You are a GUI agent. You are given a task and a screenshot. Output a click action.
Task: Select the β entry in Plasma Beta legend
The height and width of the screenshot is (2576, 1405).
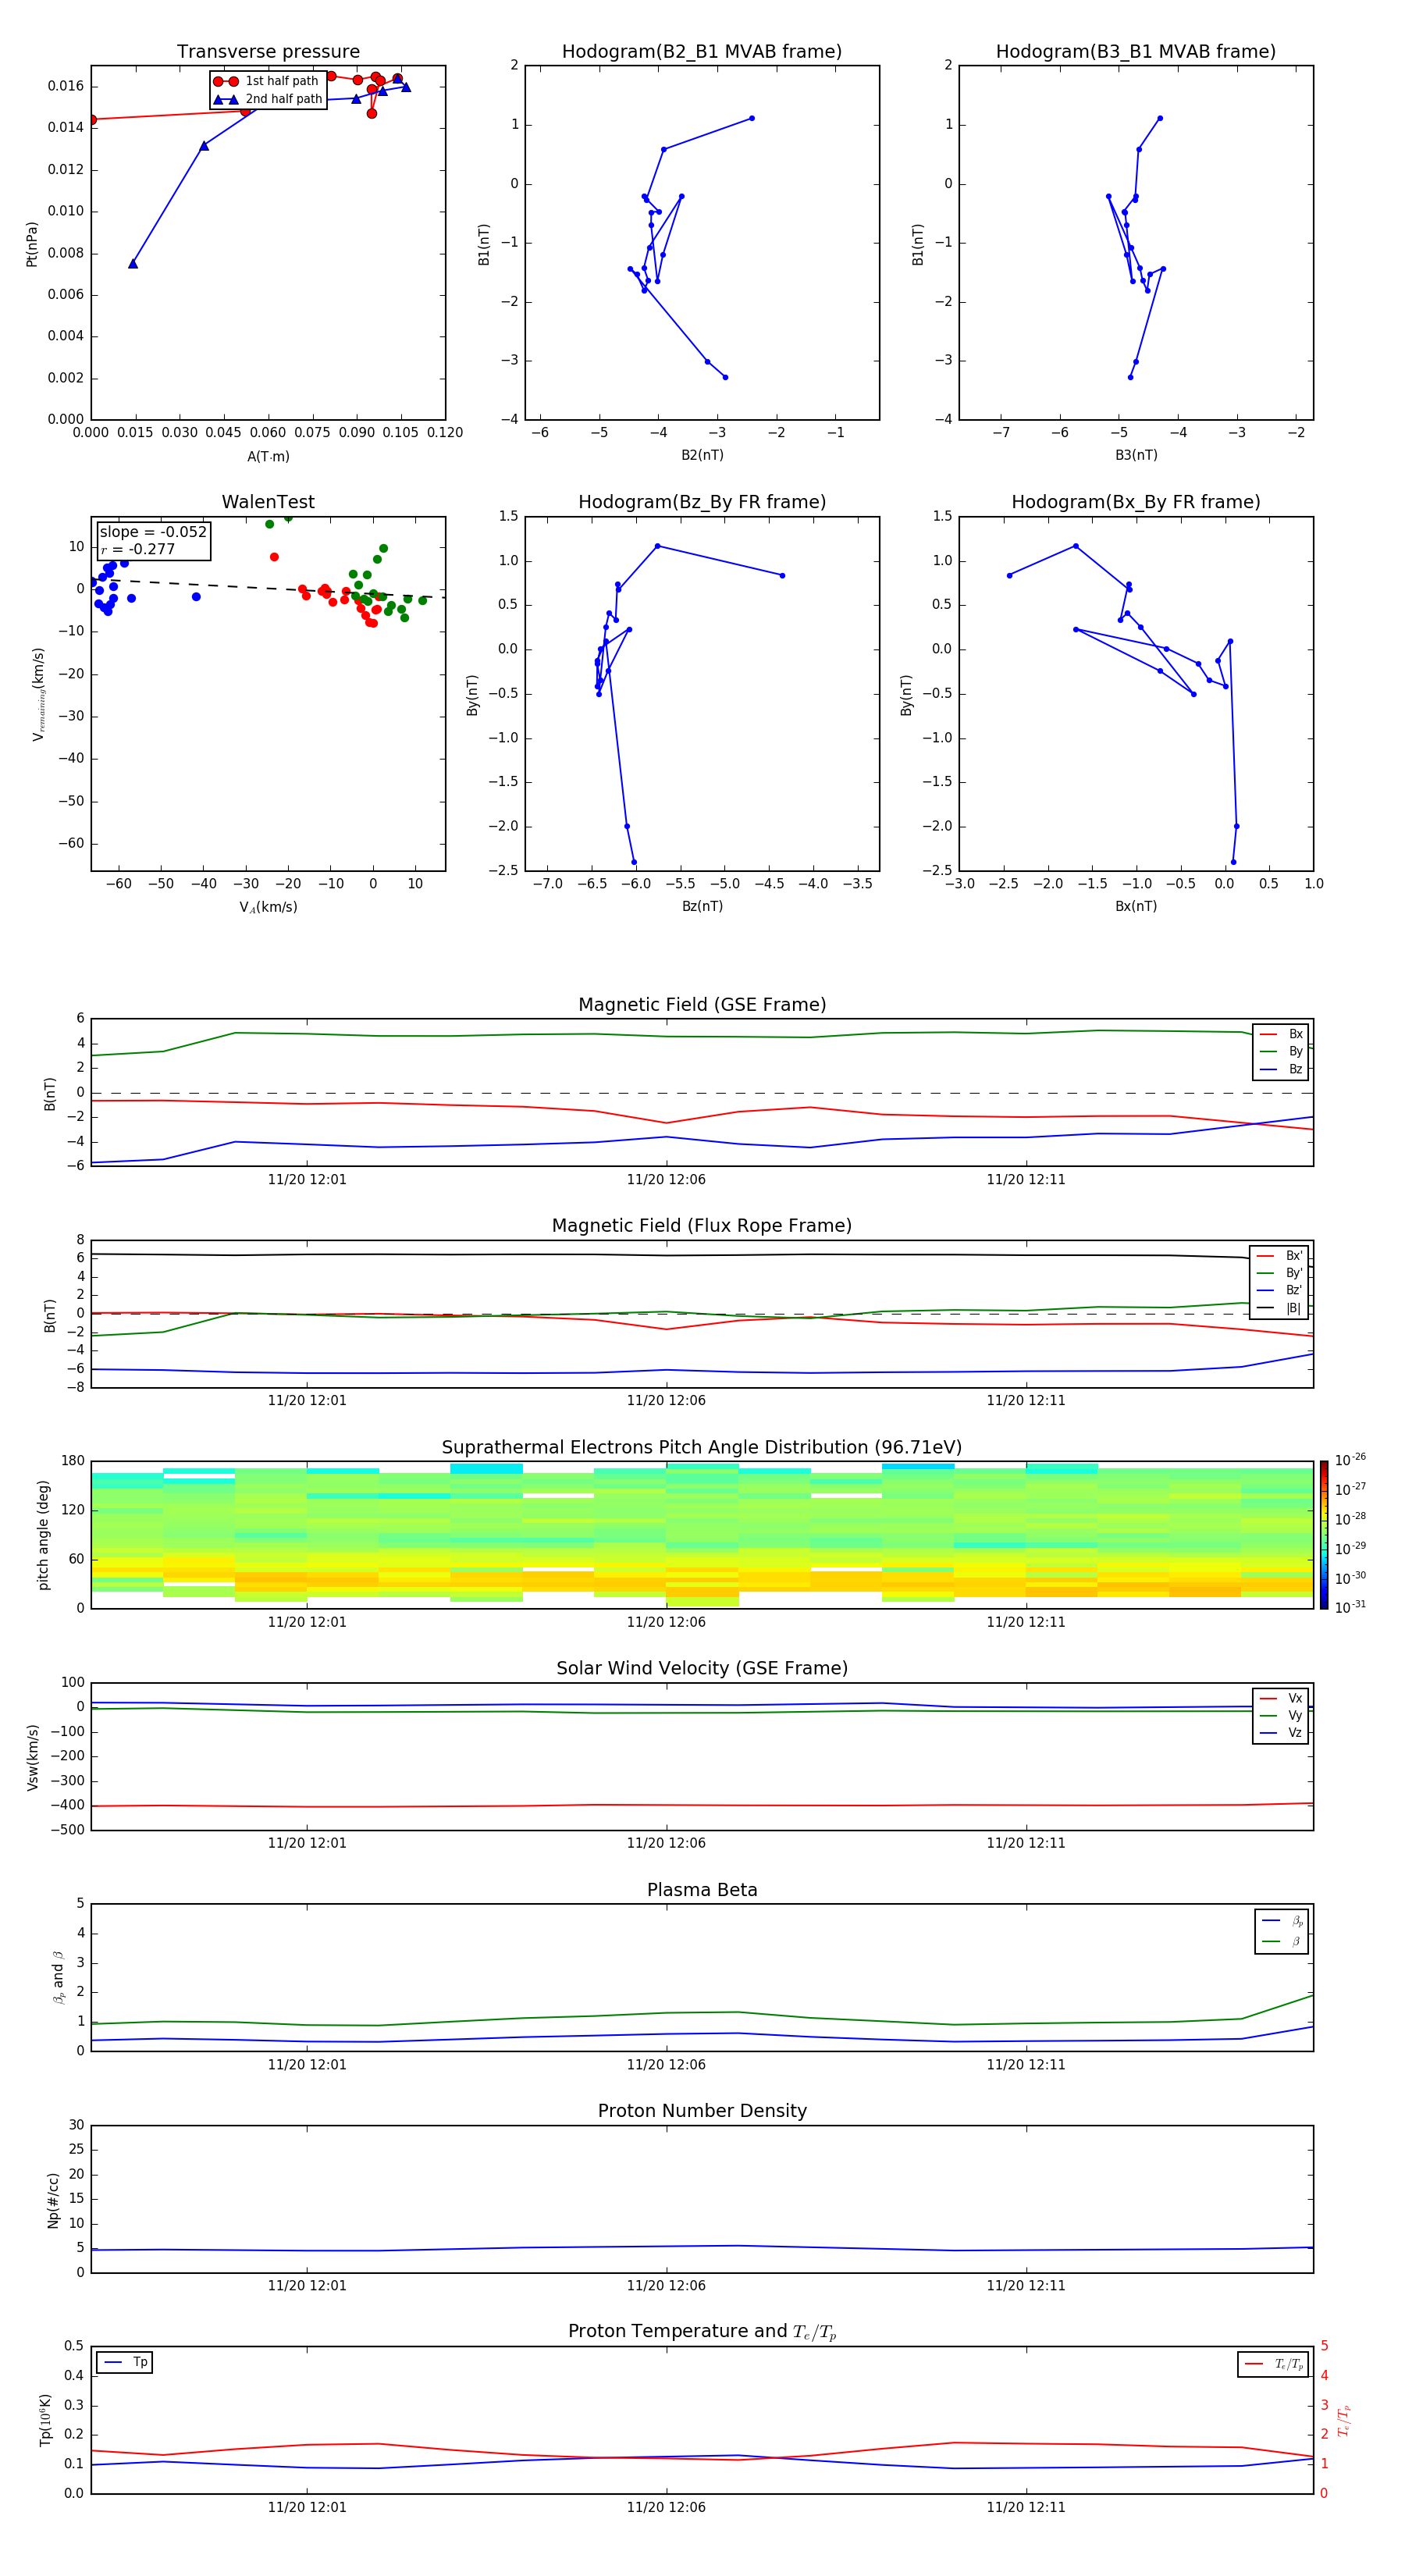tap(1282, 1941)
